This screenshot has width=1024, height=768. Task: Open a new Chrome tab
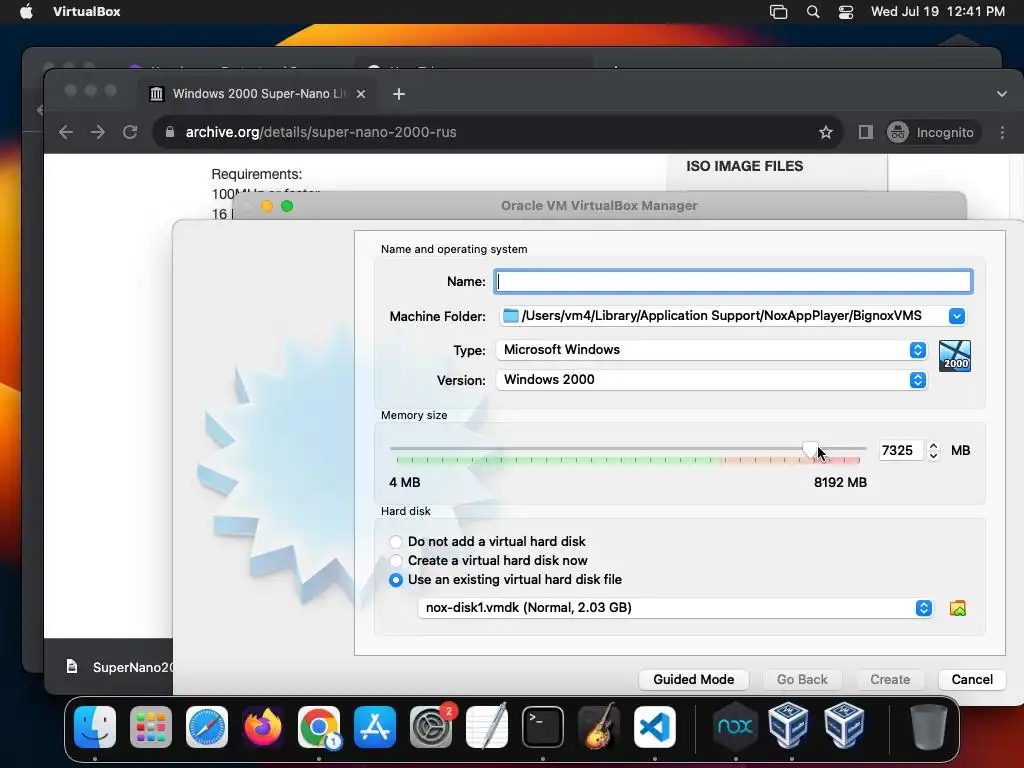coord(399,94)
